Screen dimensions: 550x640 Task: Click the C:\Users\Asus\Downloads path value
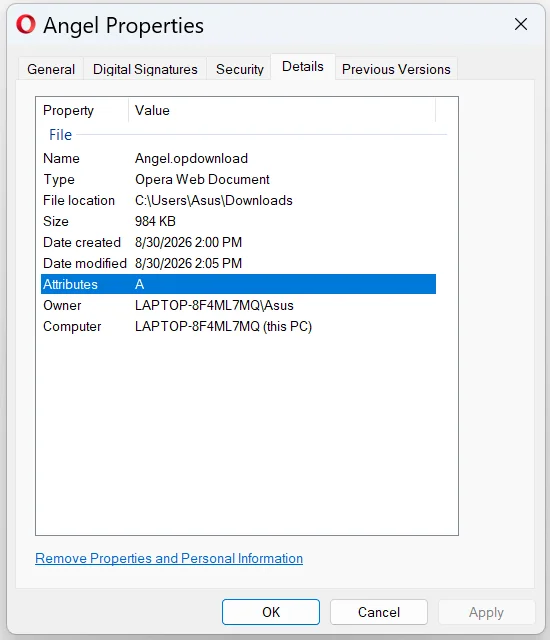click(x=213, y=200)
